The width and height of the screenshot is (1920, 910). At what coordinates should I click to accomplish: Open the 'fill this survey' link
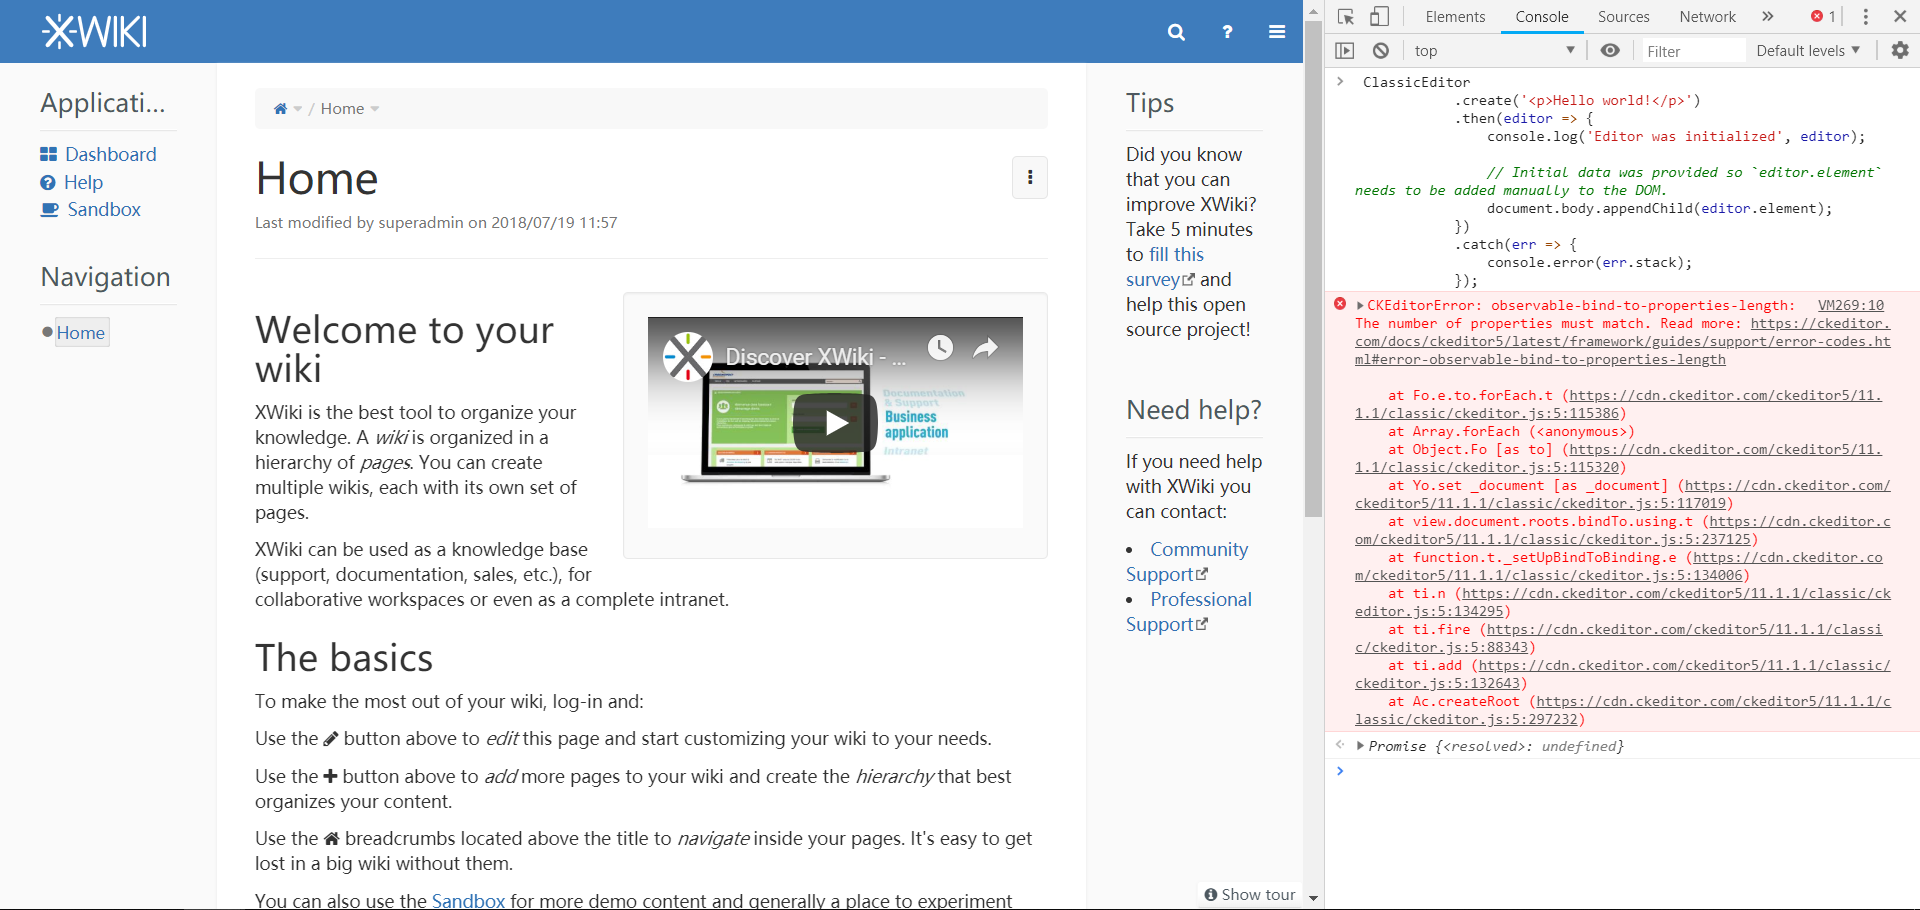tap(1165, 267)
